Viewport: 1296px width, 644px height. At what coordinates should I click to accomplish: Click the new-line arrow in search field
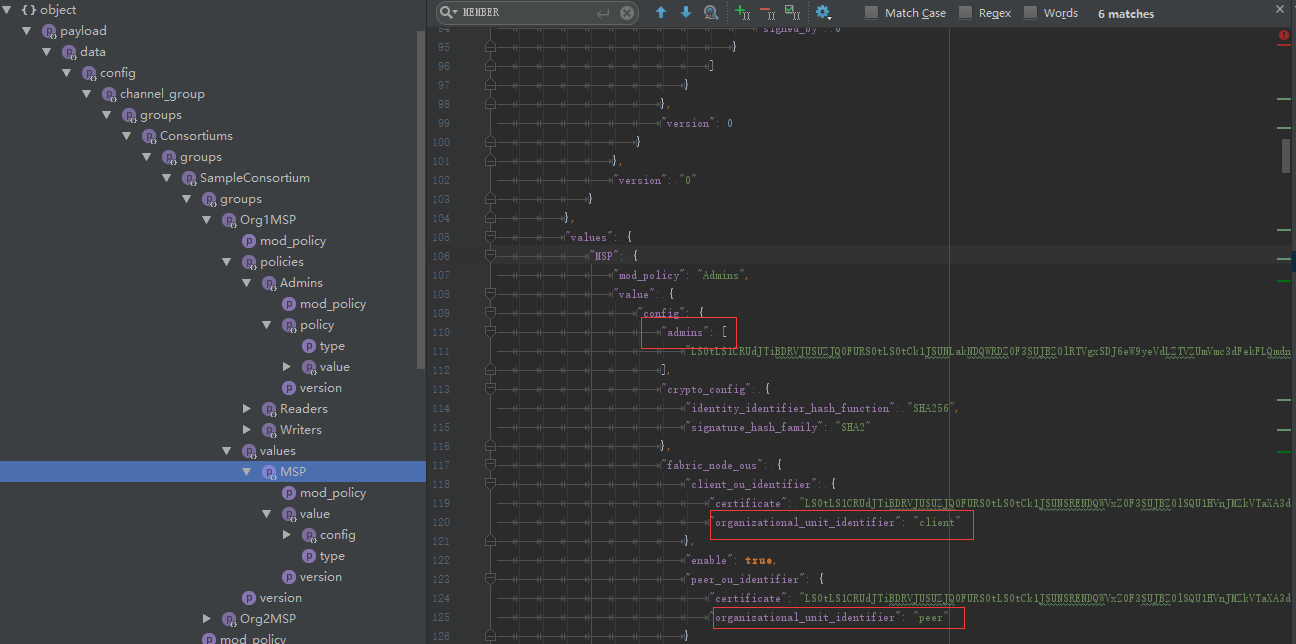point(603,13)
